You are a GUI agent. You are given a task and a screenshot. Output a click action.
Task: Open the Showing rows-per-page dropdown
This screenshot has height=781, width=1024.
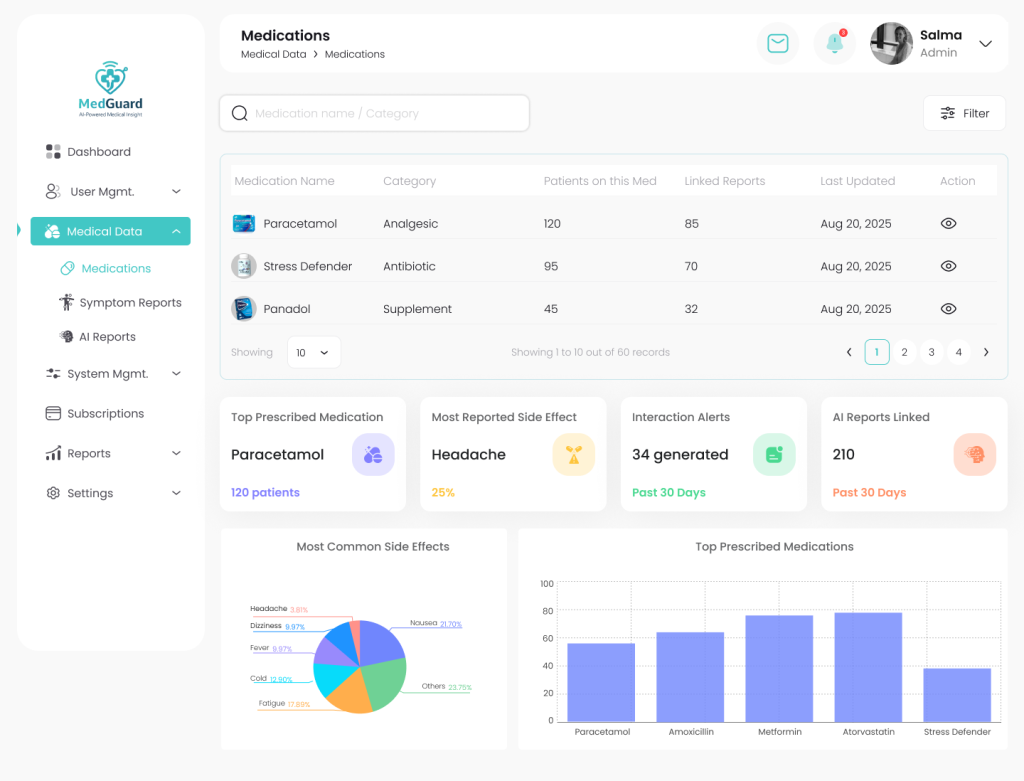click(313, 352)
